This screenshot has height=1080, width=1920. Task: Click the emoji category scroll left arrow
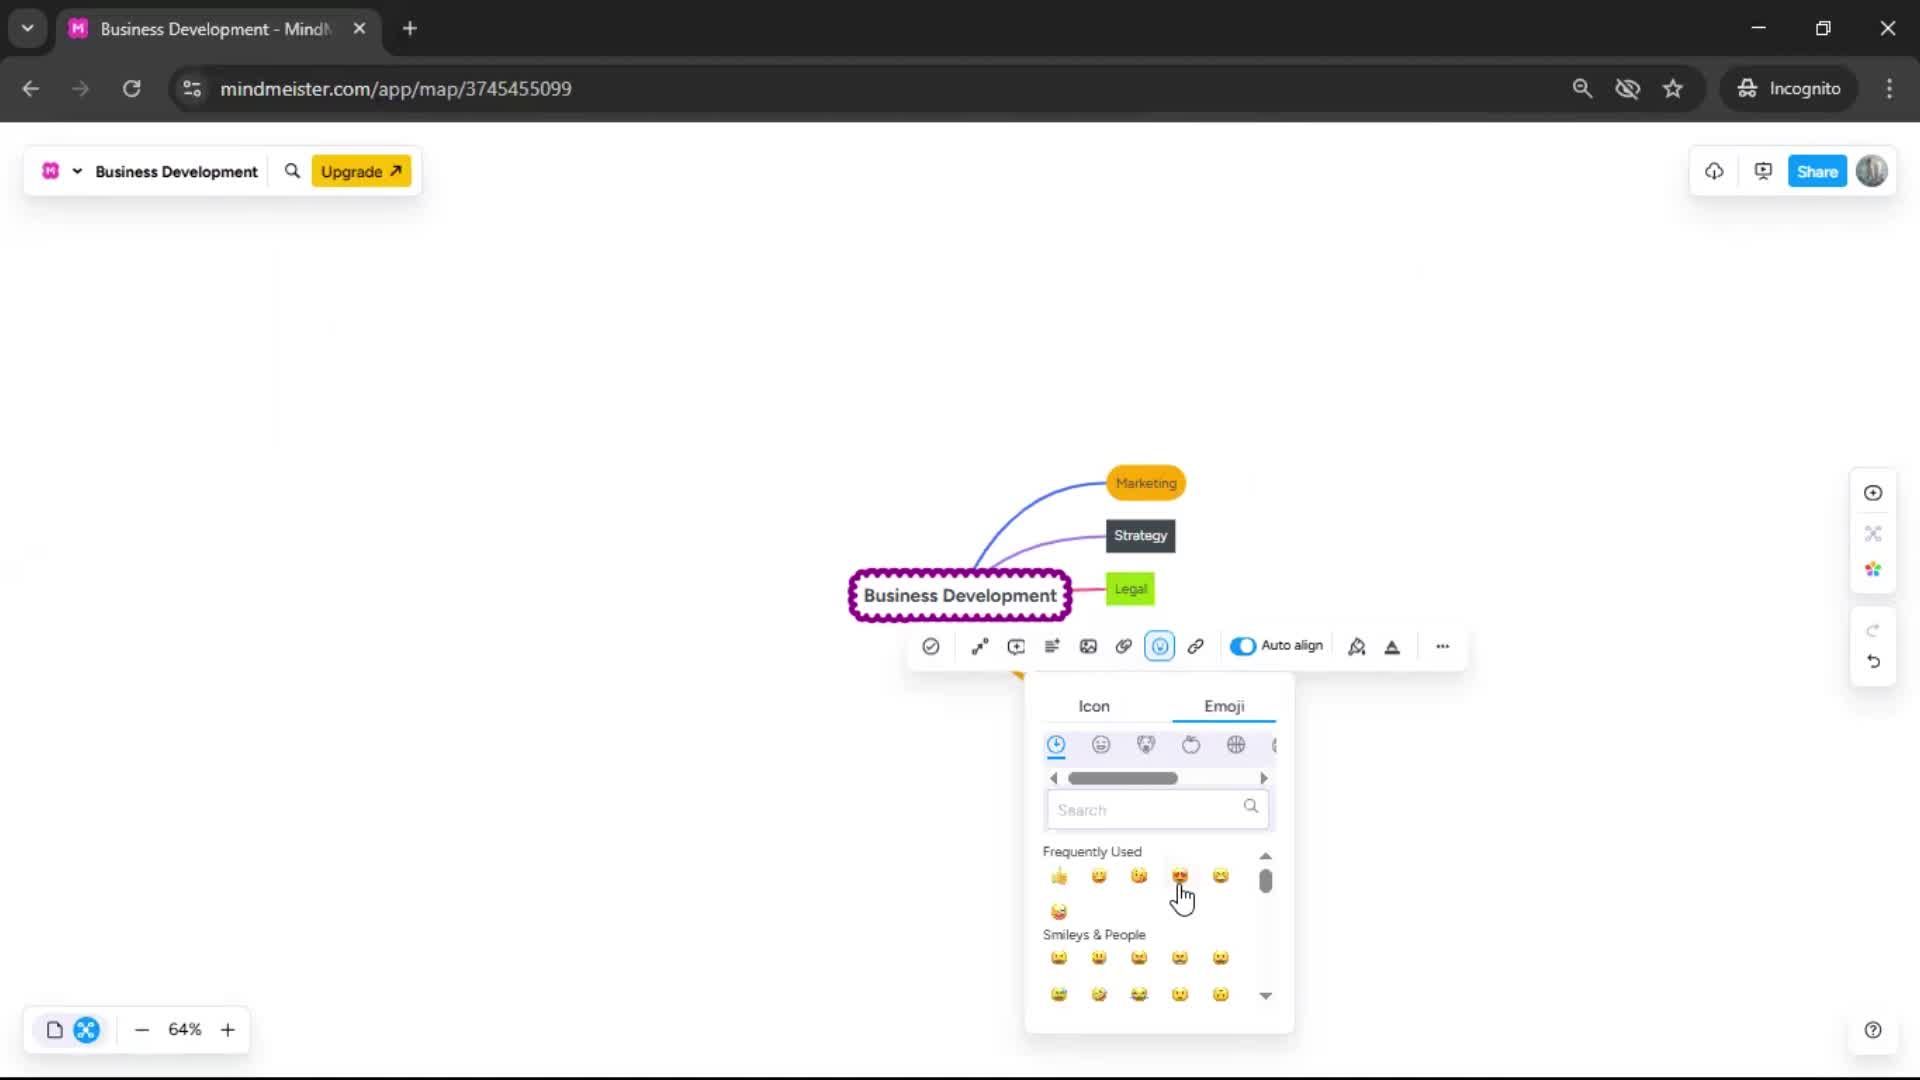1053,778
